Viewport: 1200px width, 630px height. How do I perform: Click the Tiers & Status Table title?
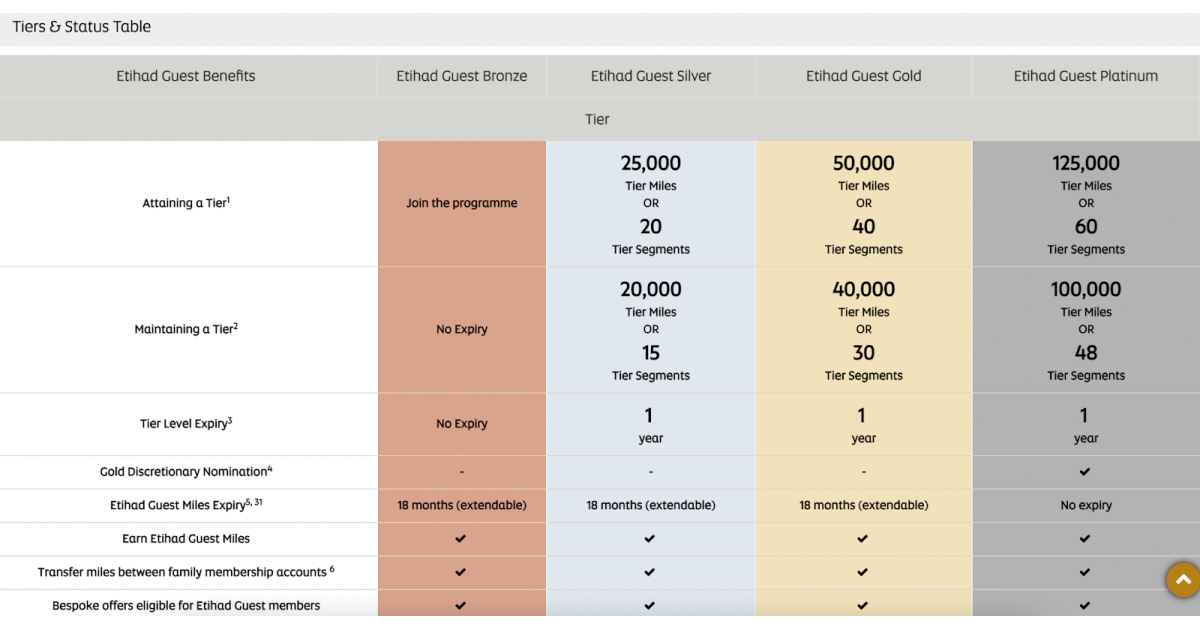(82, 27)
